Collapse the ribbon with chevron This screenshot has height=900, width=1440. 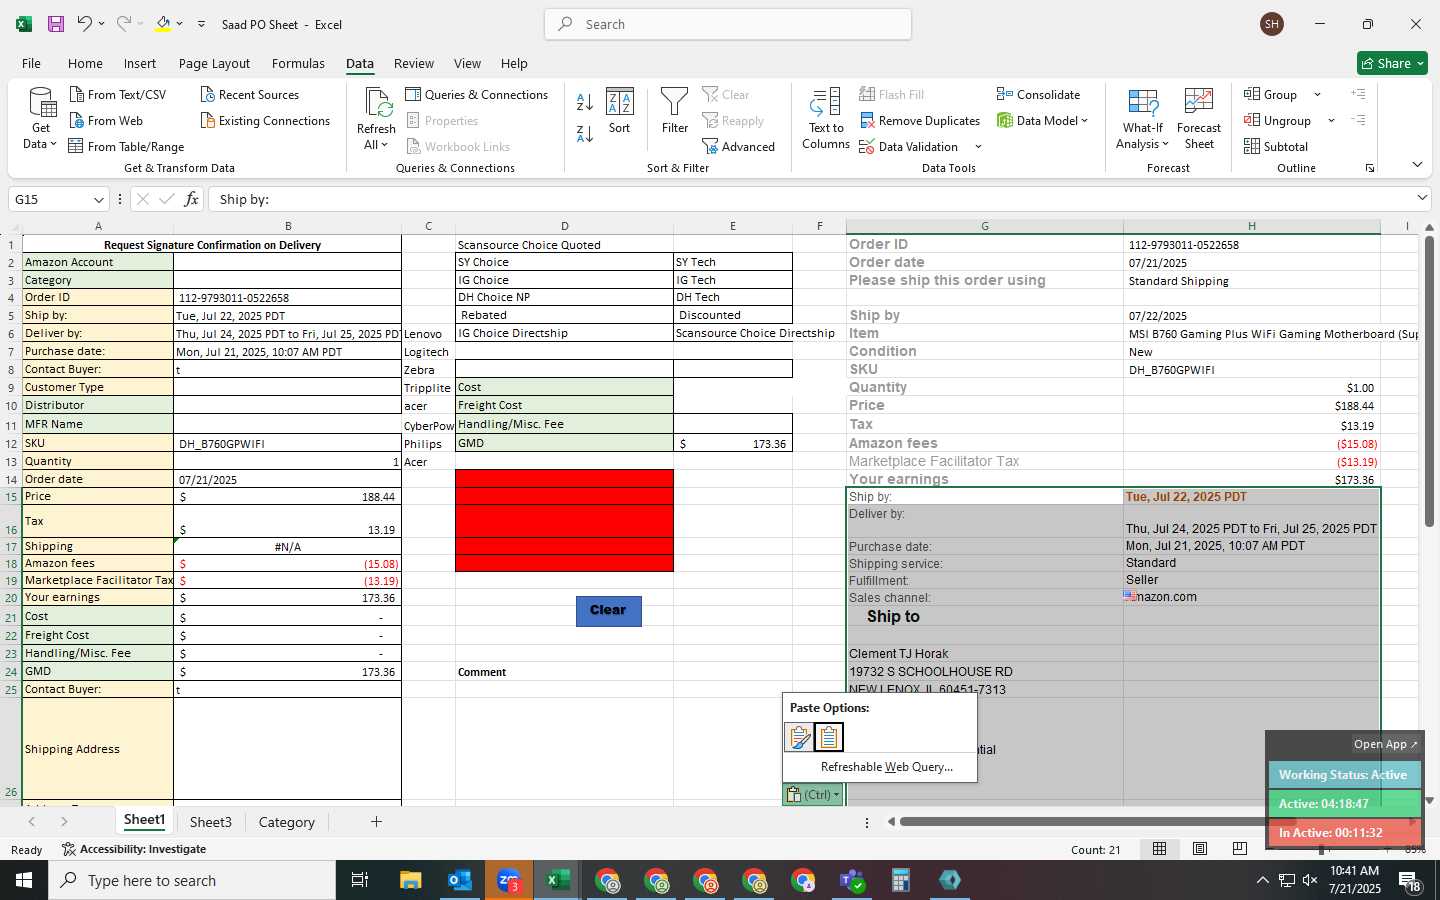coord(1417,165)
